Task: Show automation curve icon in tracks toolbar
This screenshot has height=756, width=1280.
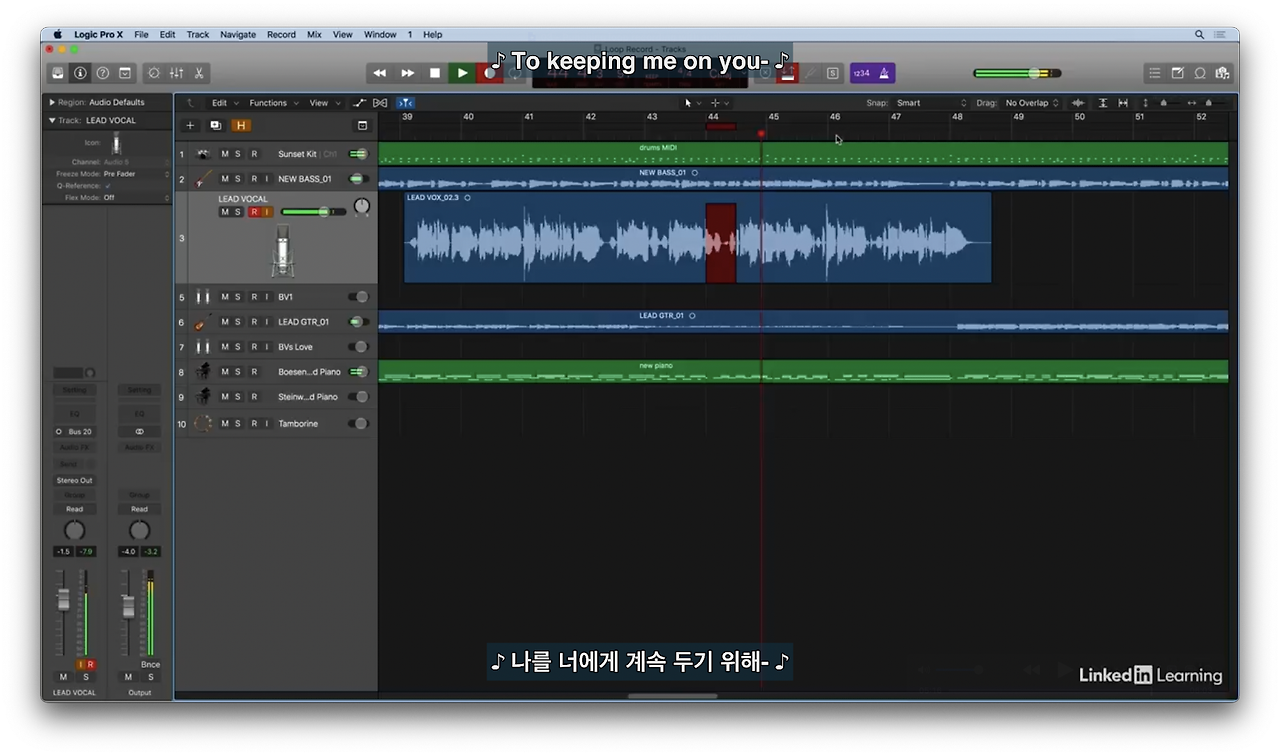Action: [x=359, y=103]
